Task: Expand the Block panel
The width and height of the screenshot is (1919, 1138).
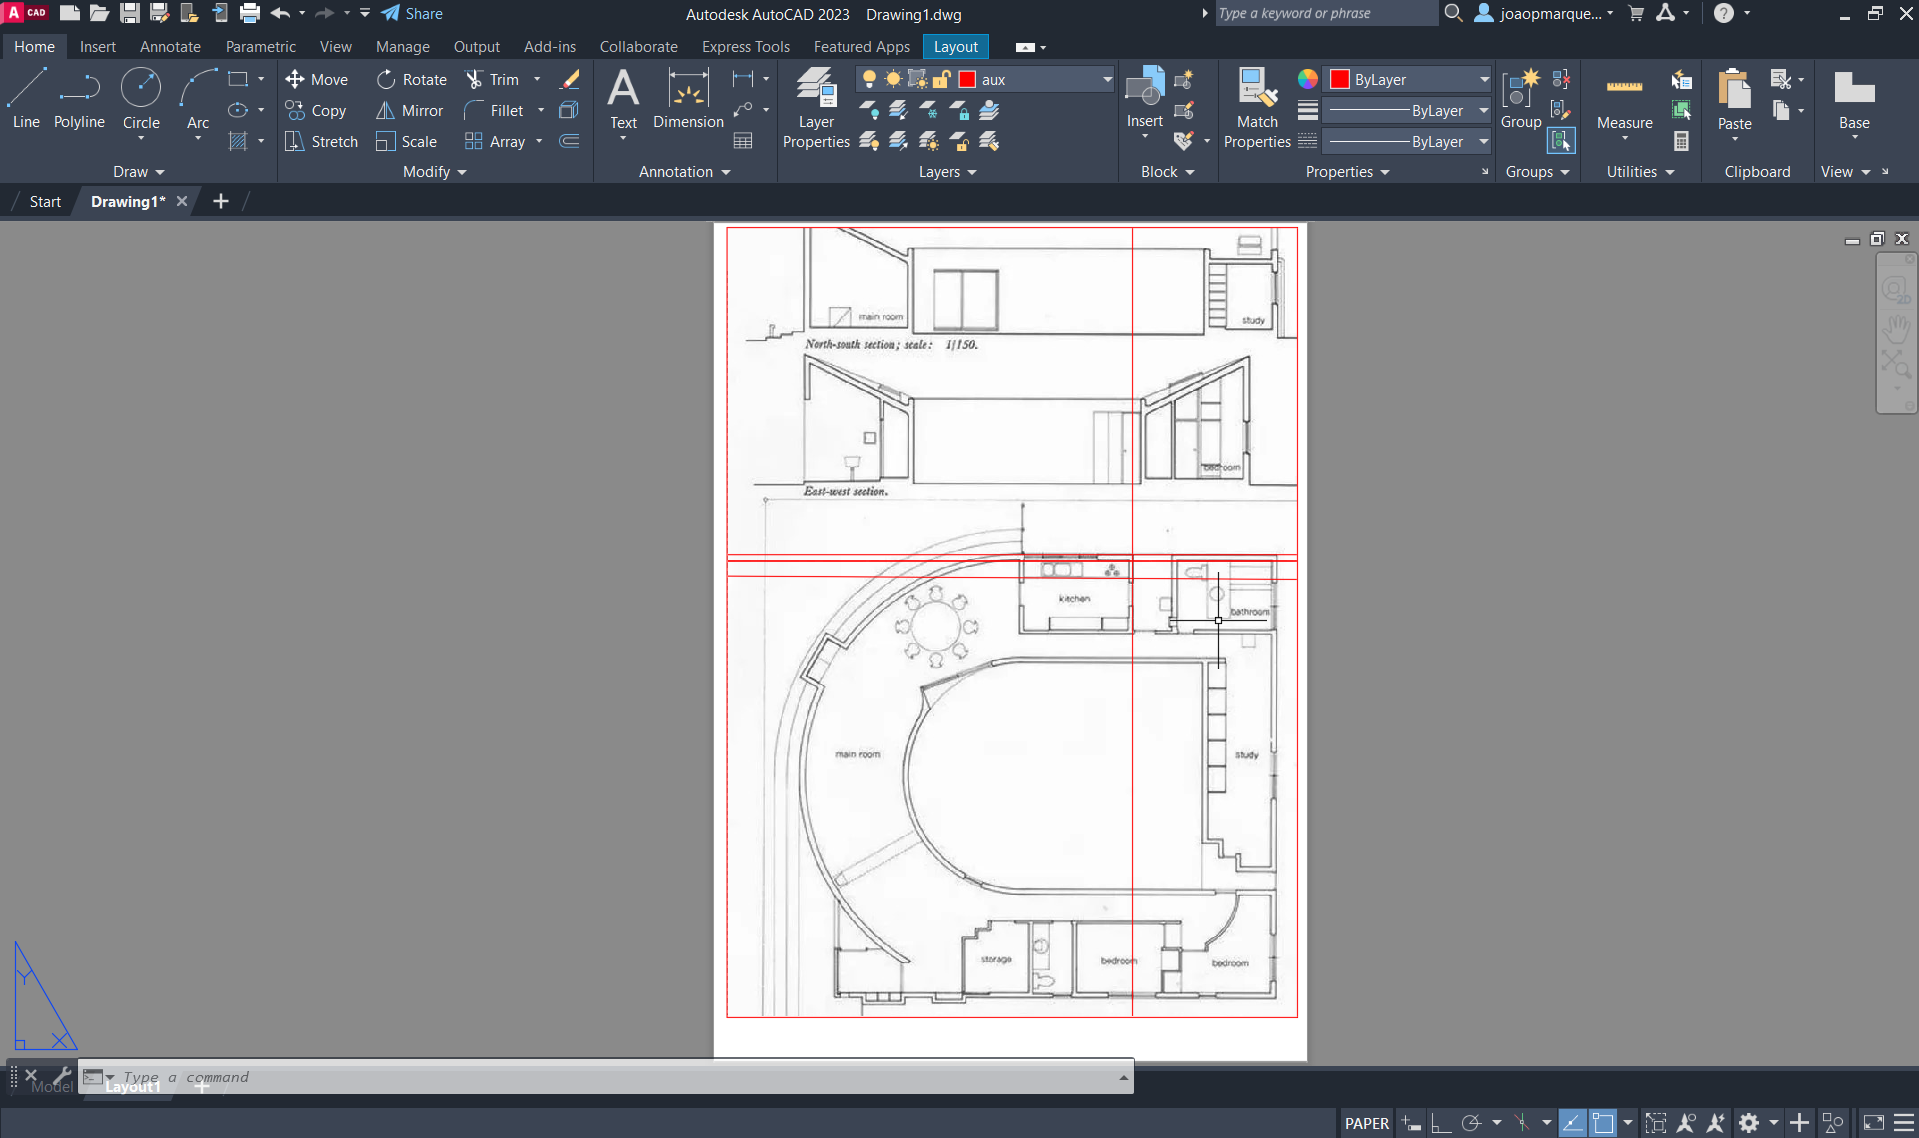Action: [1167, 172]
